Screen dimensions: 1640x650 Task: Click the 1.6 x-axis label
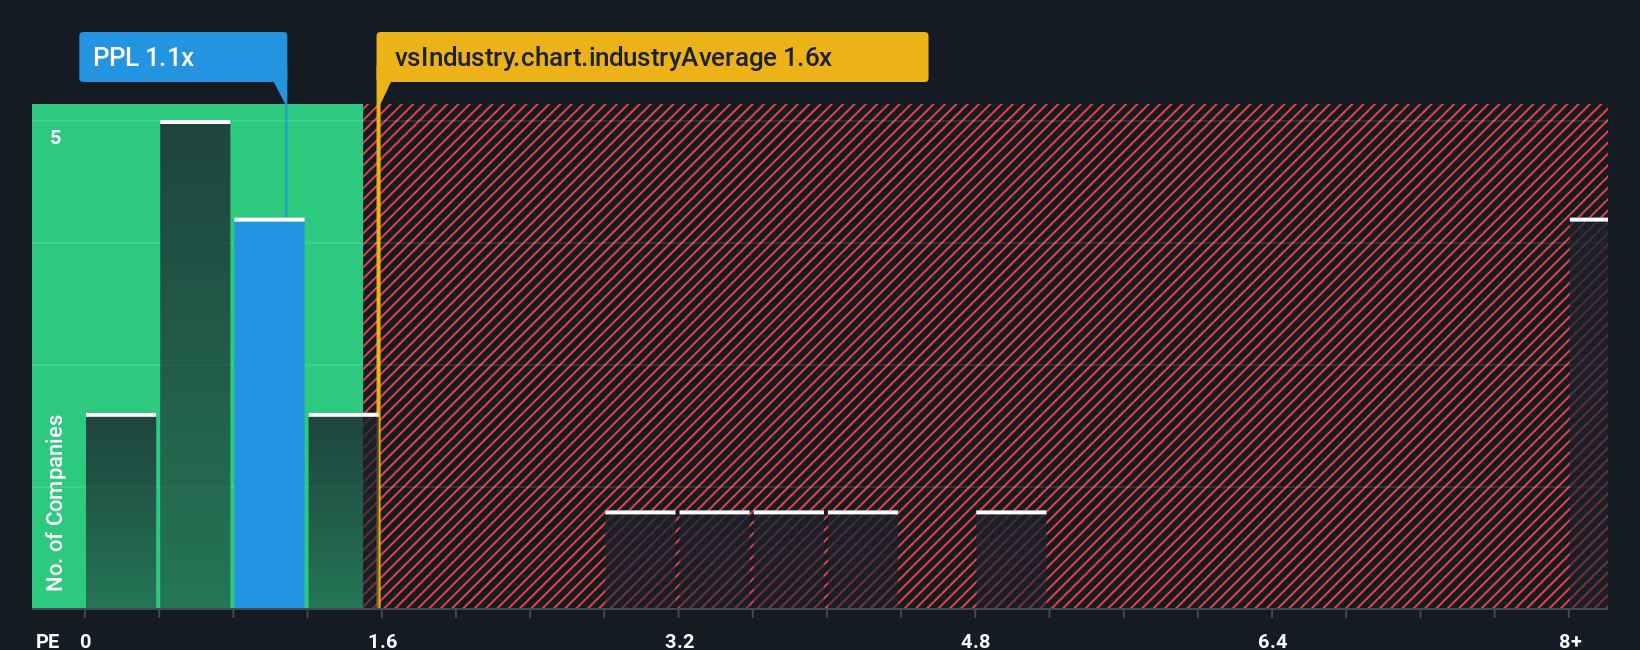click(x=383, y=640)
